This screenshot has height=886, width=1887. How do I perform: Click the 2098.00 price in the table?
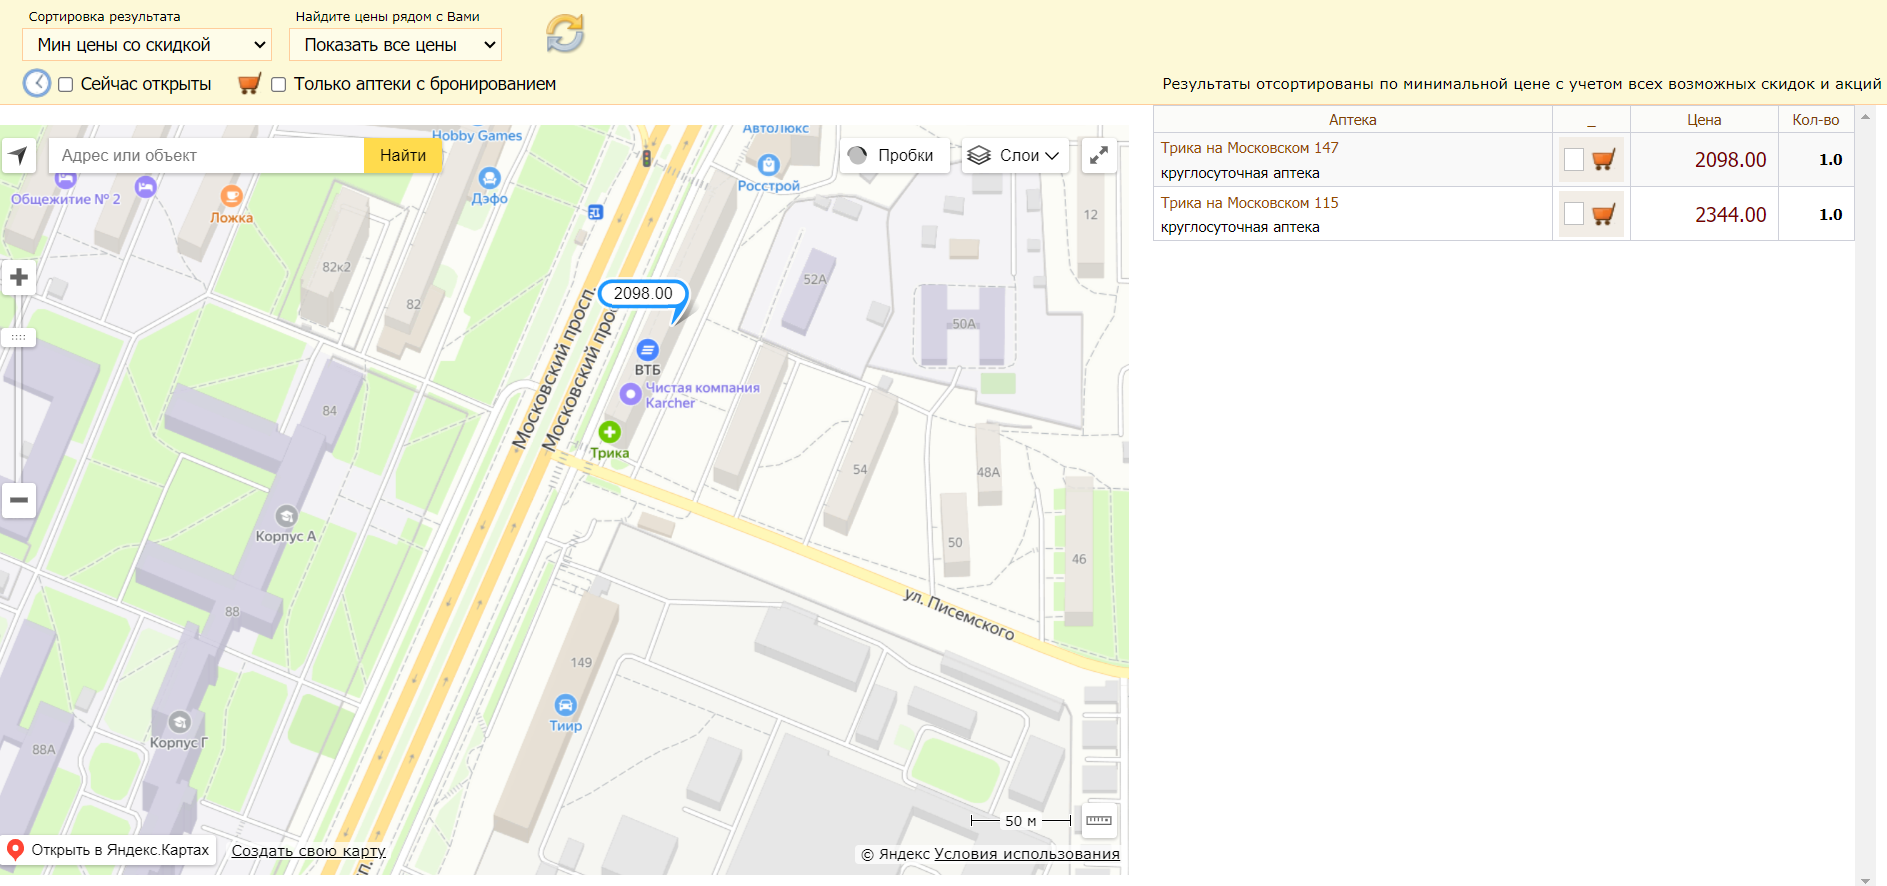click(x=1730, y=160)
